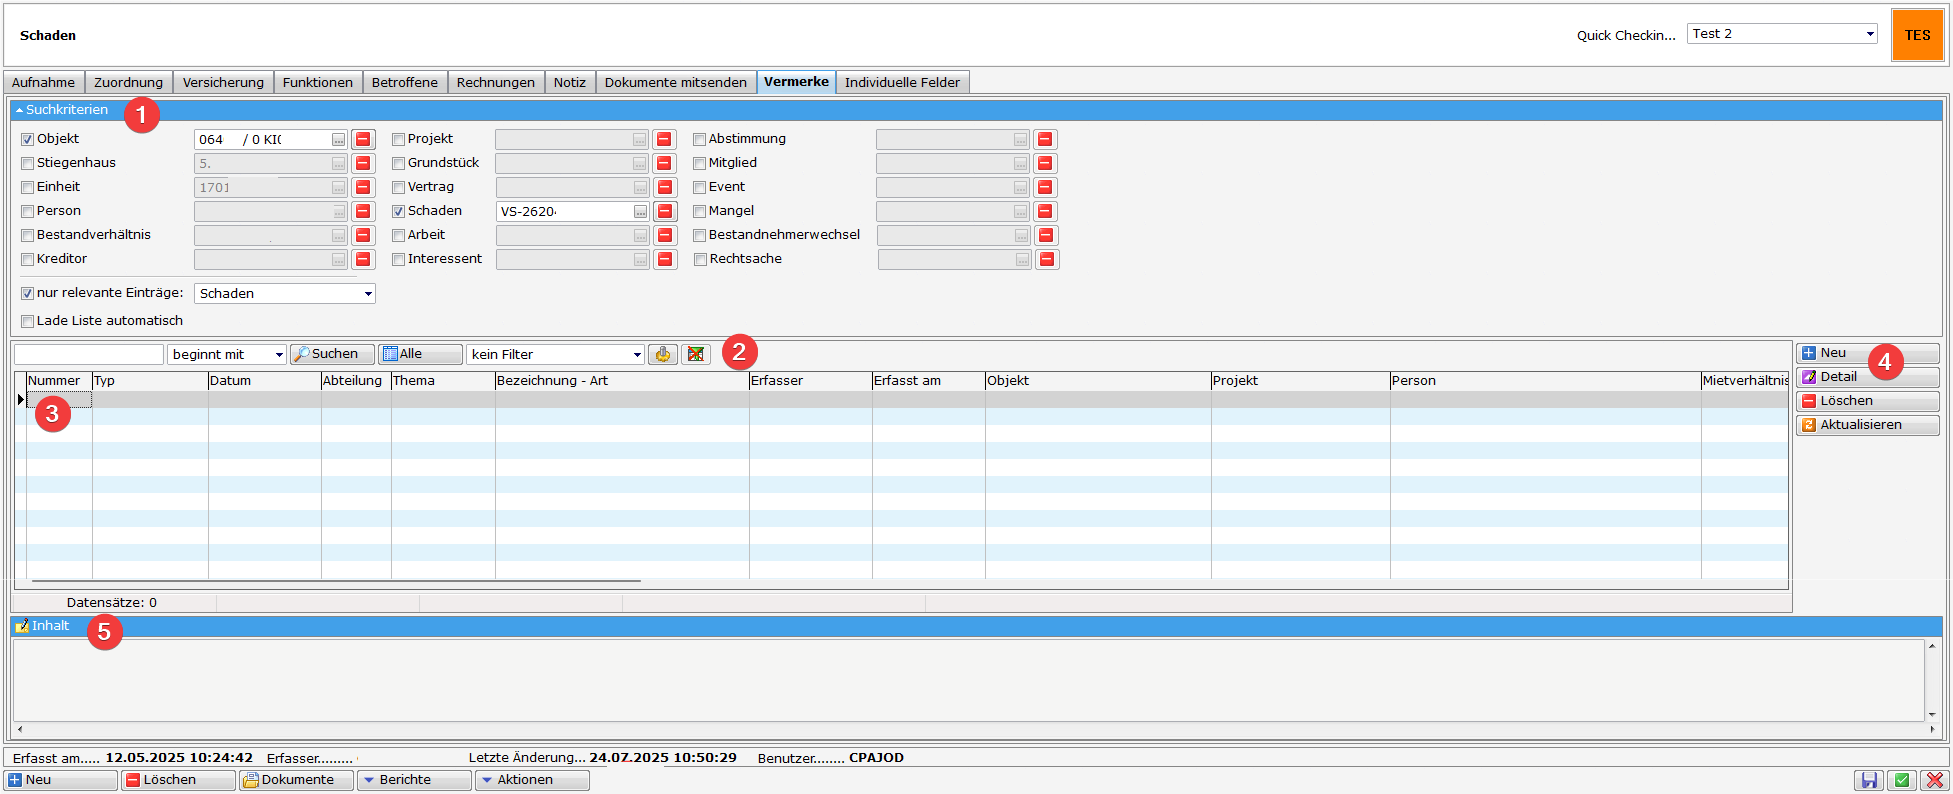Click the yellow filter stamp icon
Viewport: 1953px width, 794px height.
662,354
